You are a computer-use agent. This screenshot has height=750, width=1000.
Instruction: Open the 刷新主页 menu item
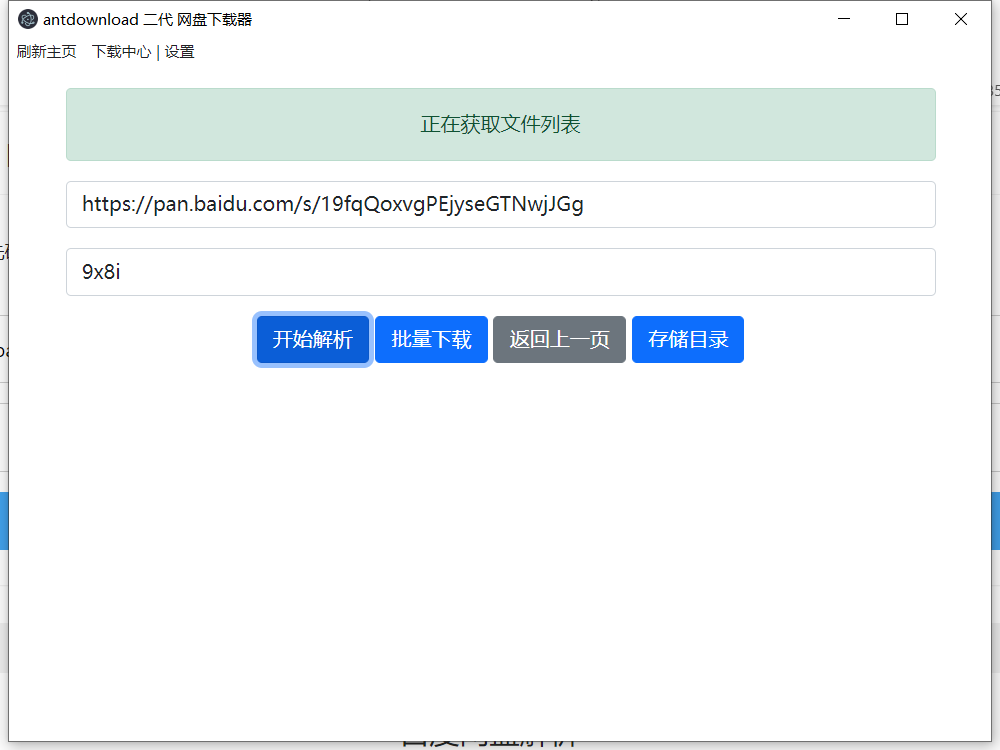coord(47,52)
